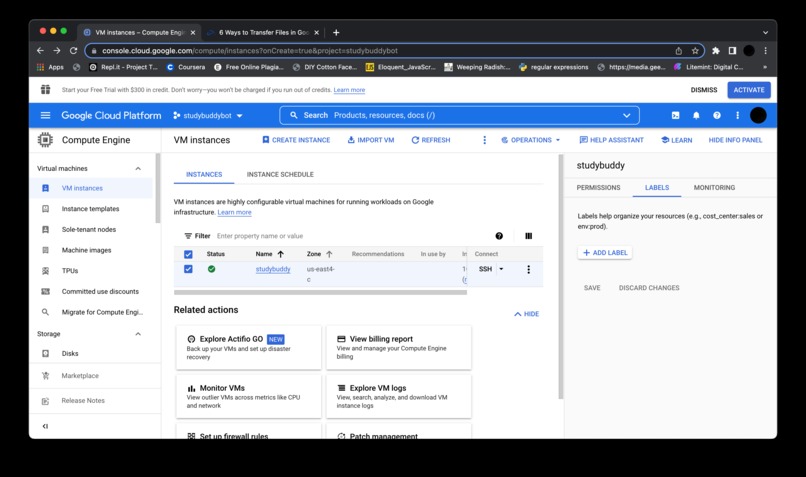Viewport: 806px width, 477px height.
Task: Open the account avatar in header
Action: pos(758,115)
